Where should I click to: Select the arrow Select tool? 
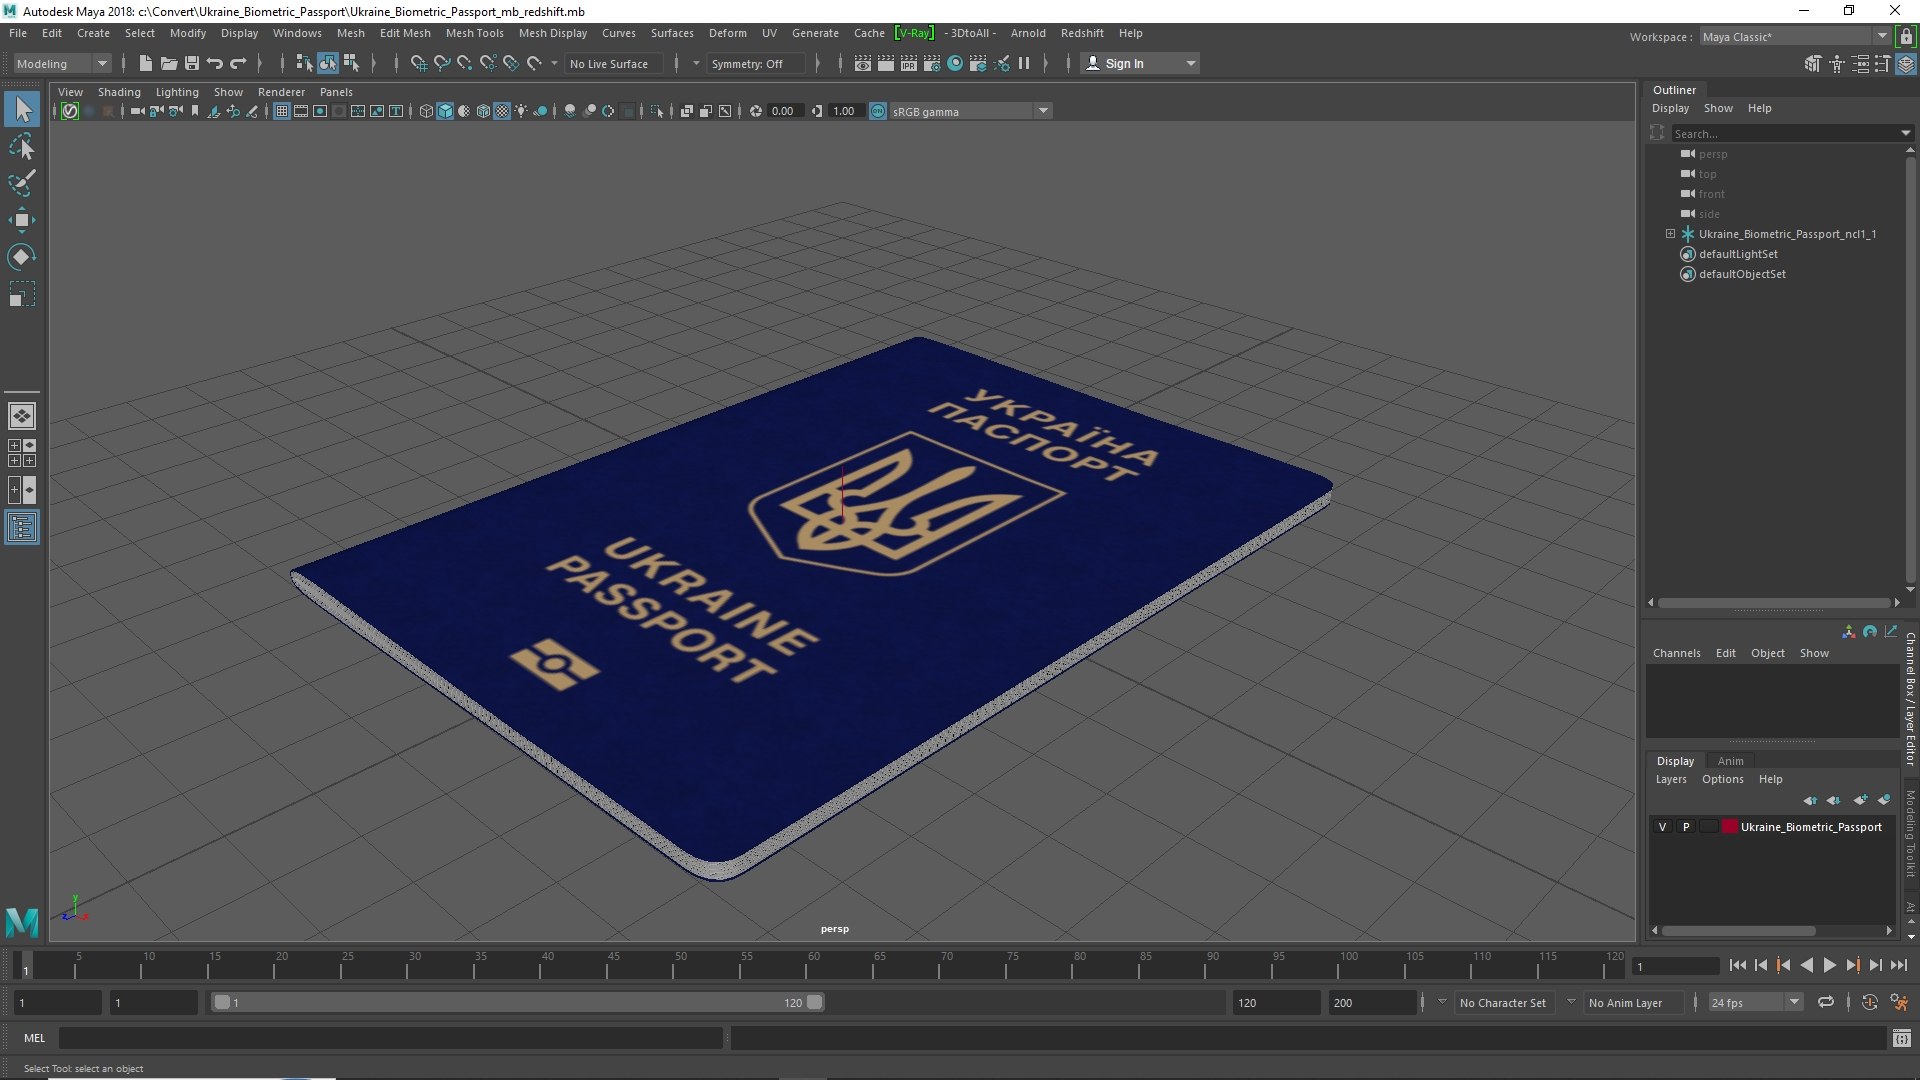pyautogui.click(x=22, y=109)
